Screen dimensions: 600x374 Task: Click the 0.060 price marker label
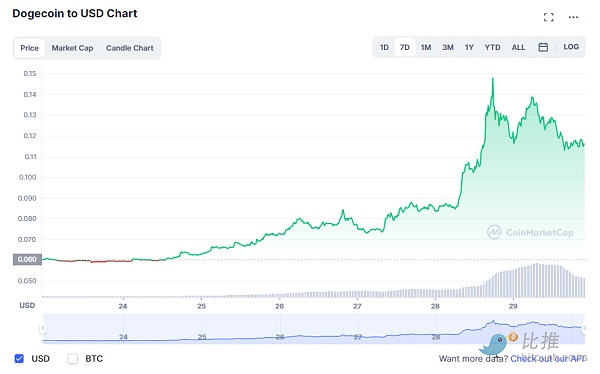(27, 260)
